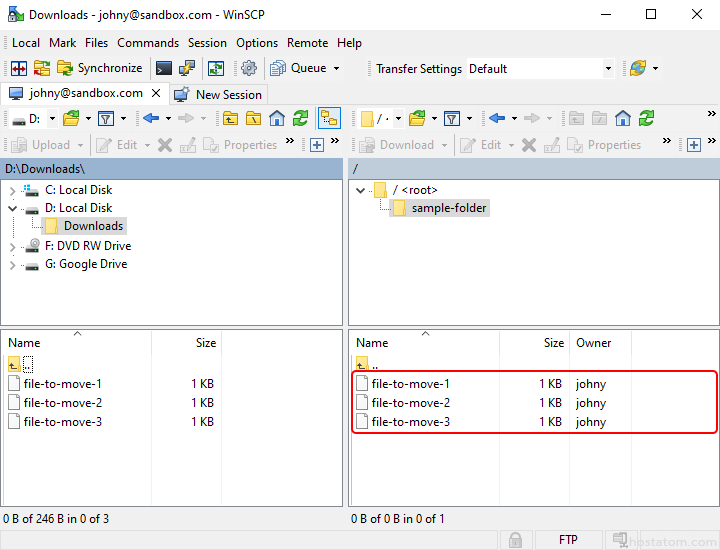Select file-to-move-2 in the remote panel
The width and height of the screenshot is (720, 550).
[410, 403]
